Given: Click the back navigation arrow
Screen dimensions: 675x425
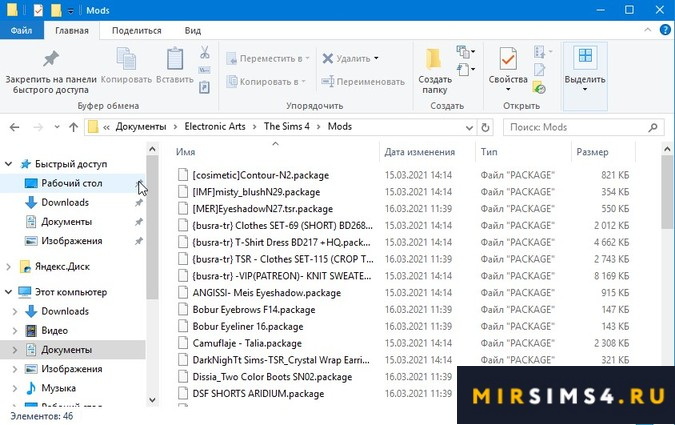Looking at the screenshot, I should point(15,127).
